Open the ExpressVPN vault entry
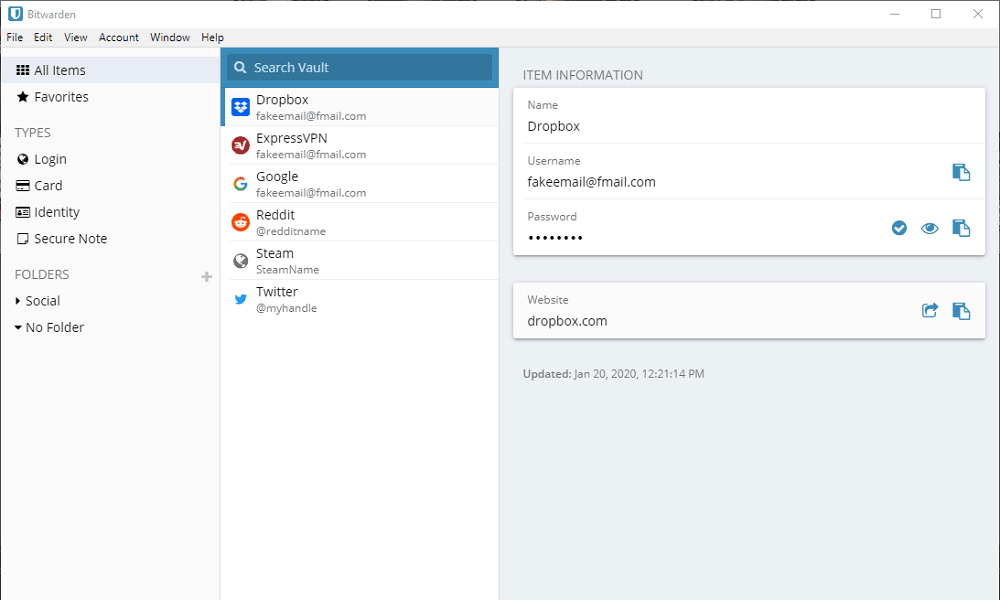 pos(360,145)
